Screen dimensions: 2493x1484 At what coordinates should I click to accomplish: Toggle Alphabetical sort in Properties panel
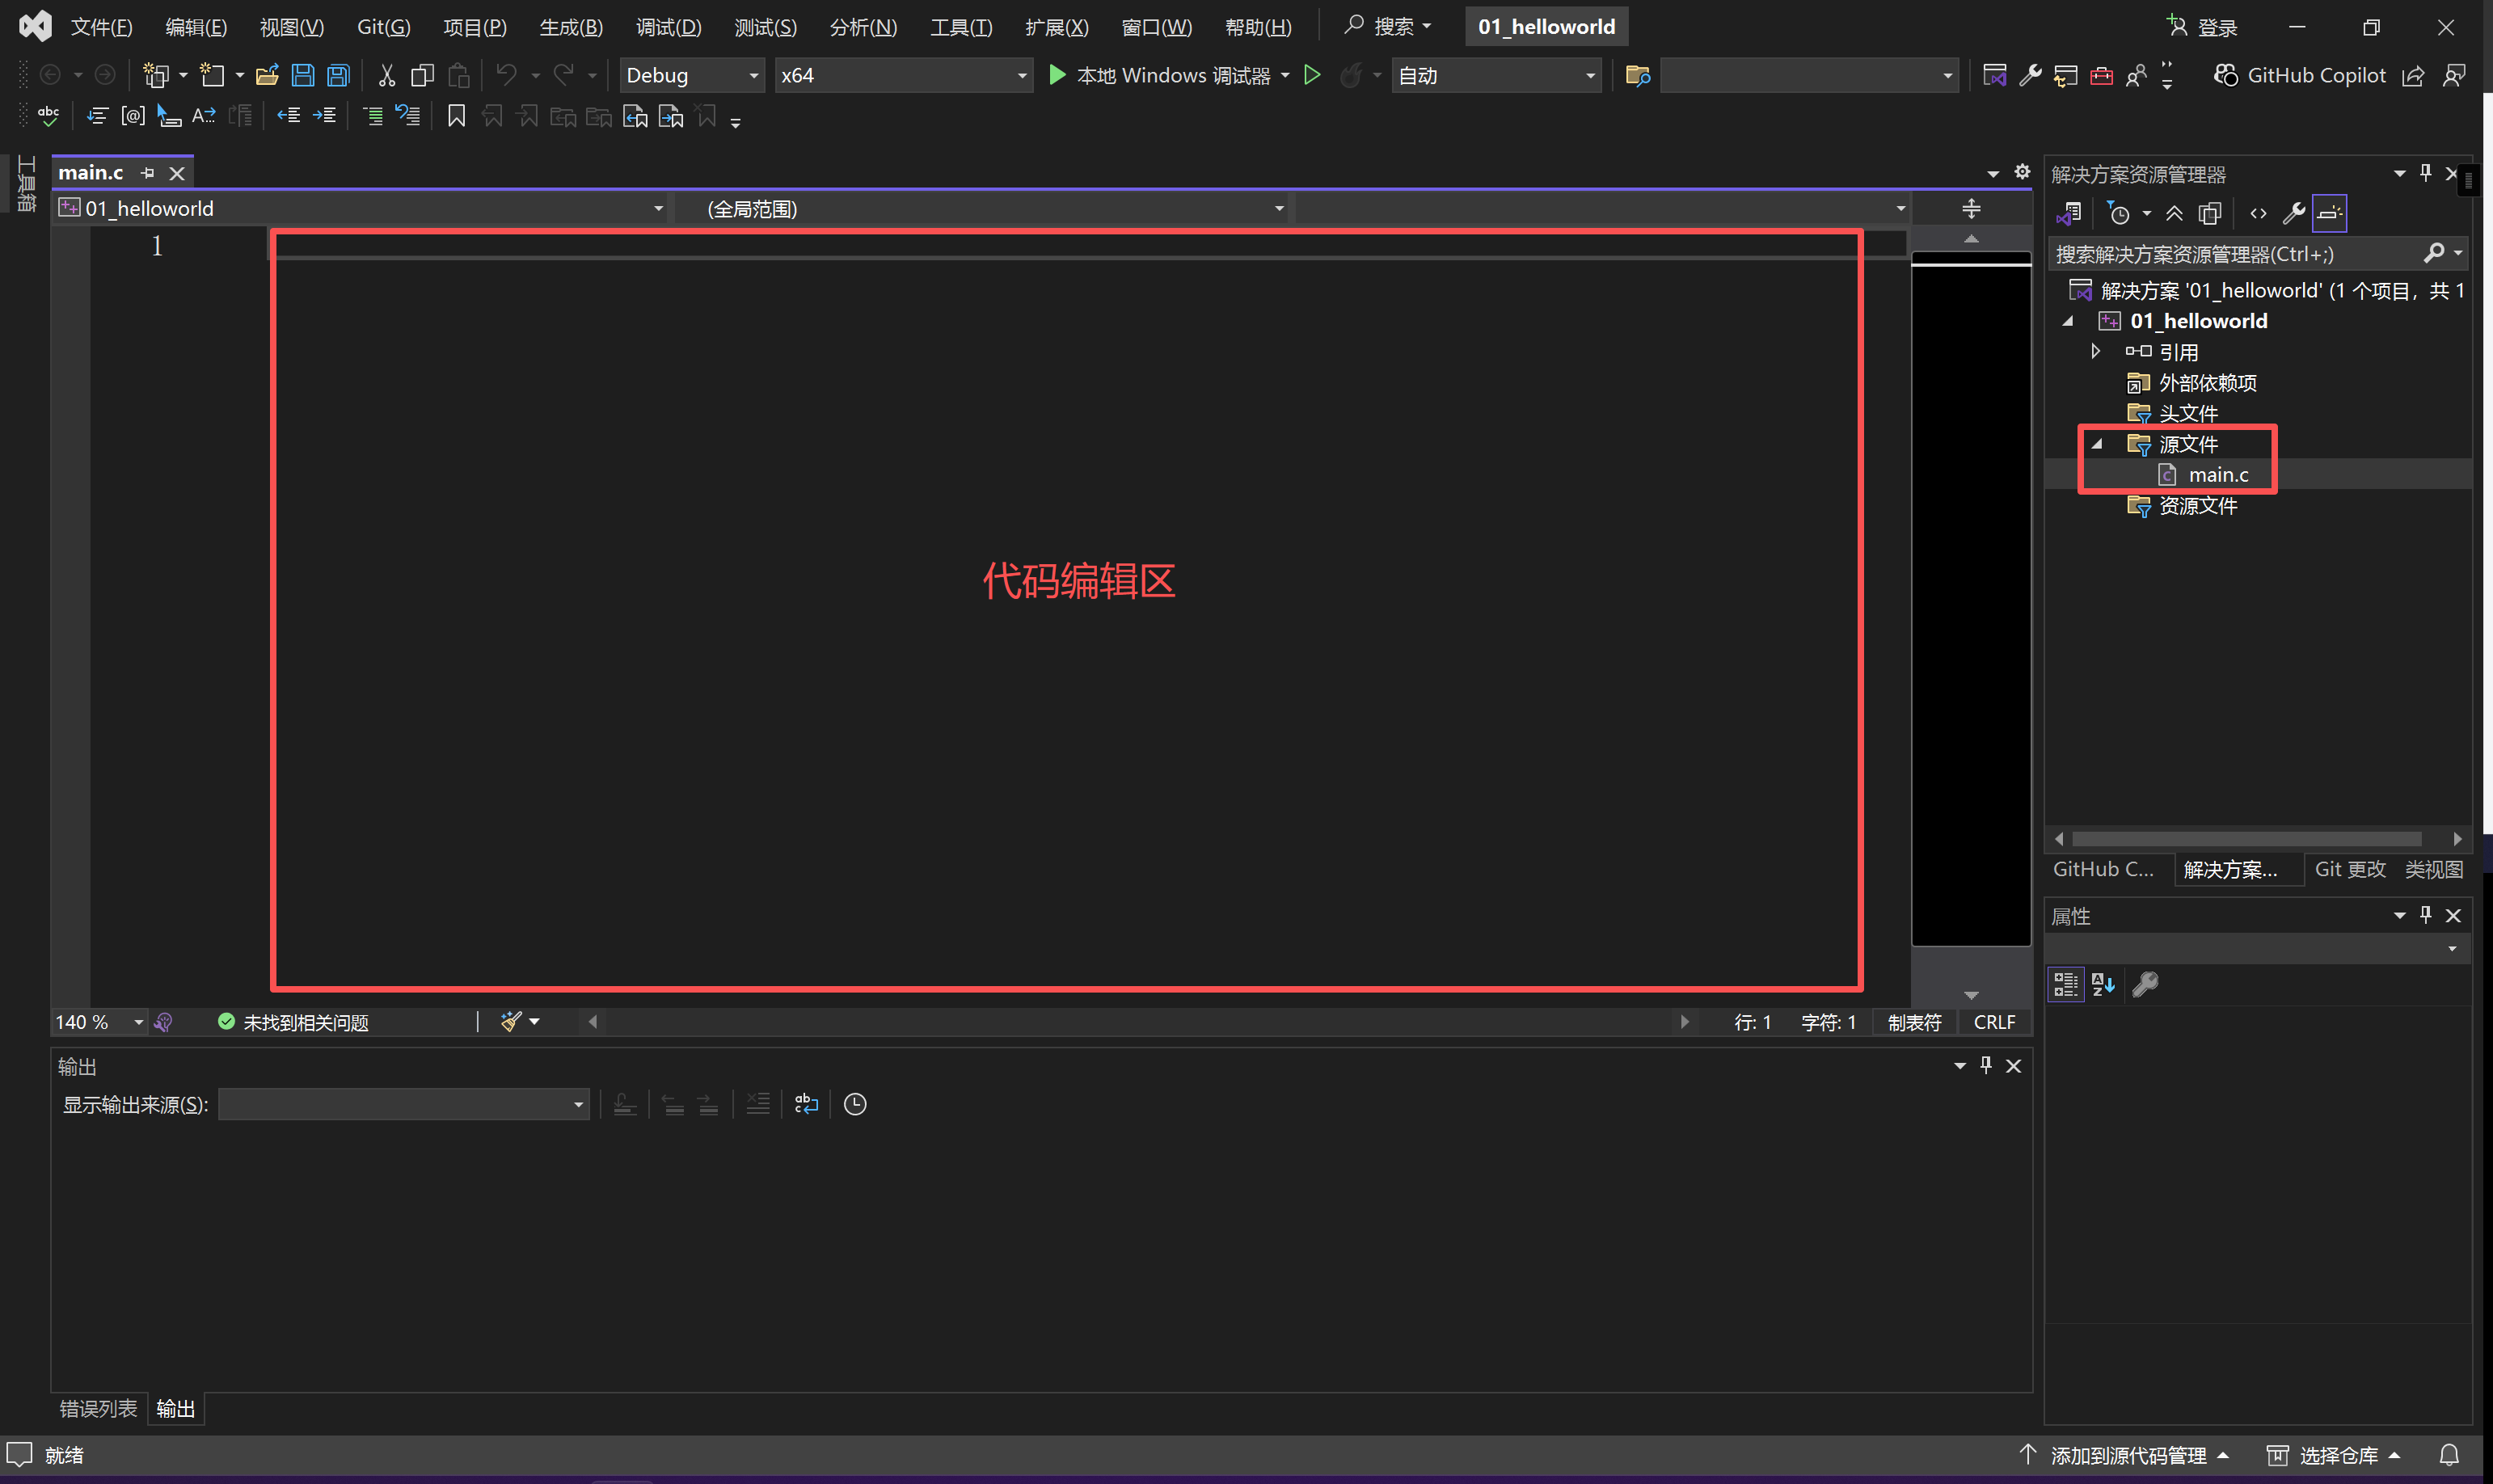2103,984
